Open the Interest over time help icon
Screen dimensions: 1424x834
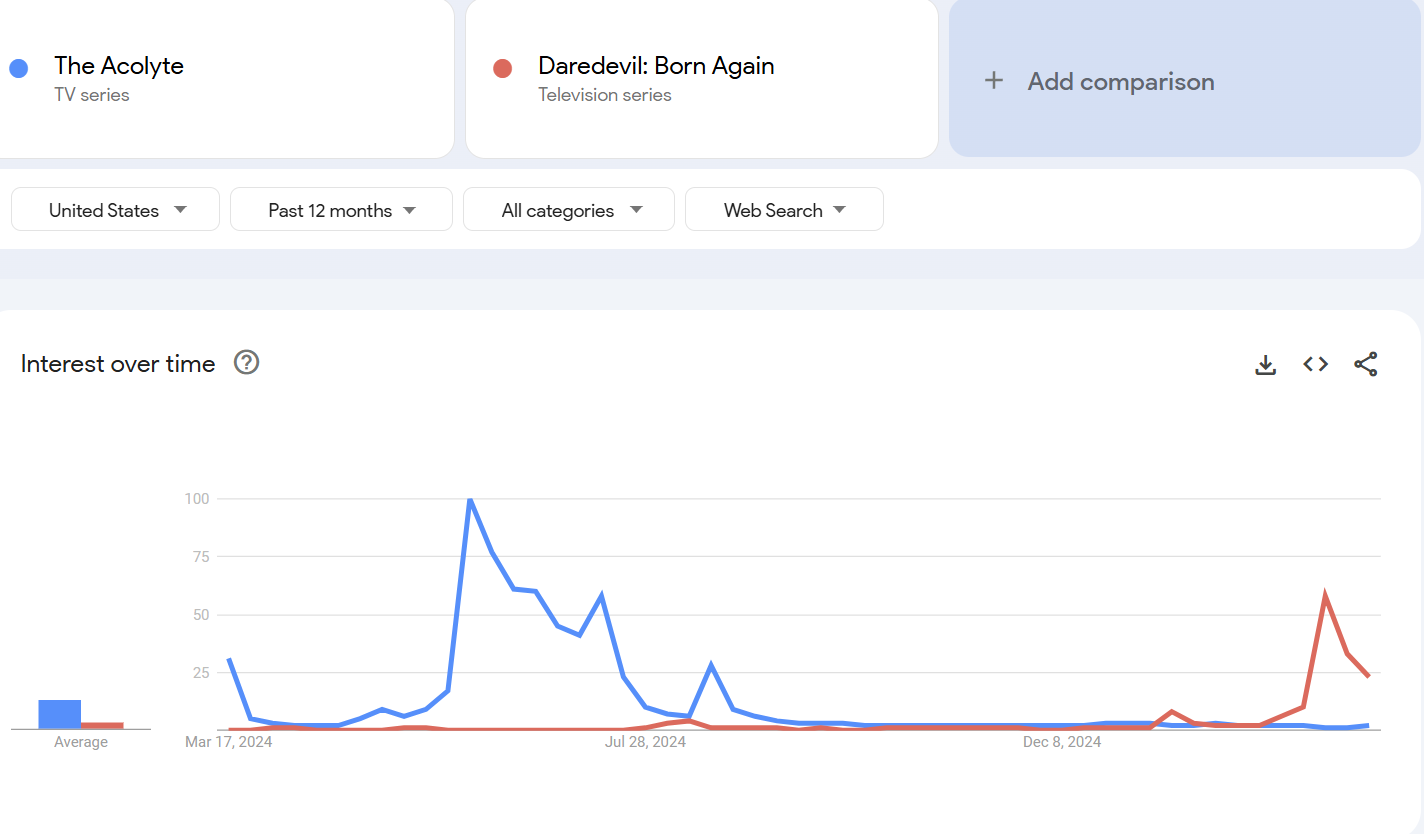pos(247,363)
